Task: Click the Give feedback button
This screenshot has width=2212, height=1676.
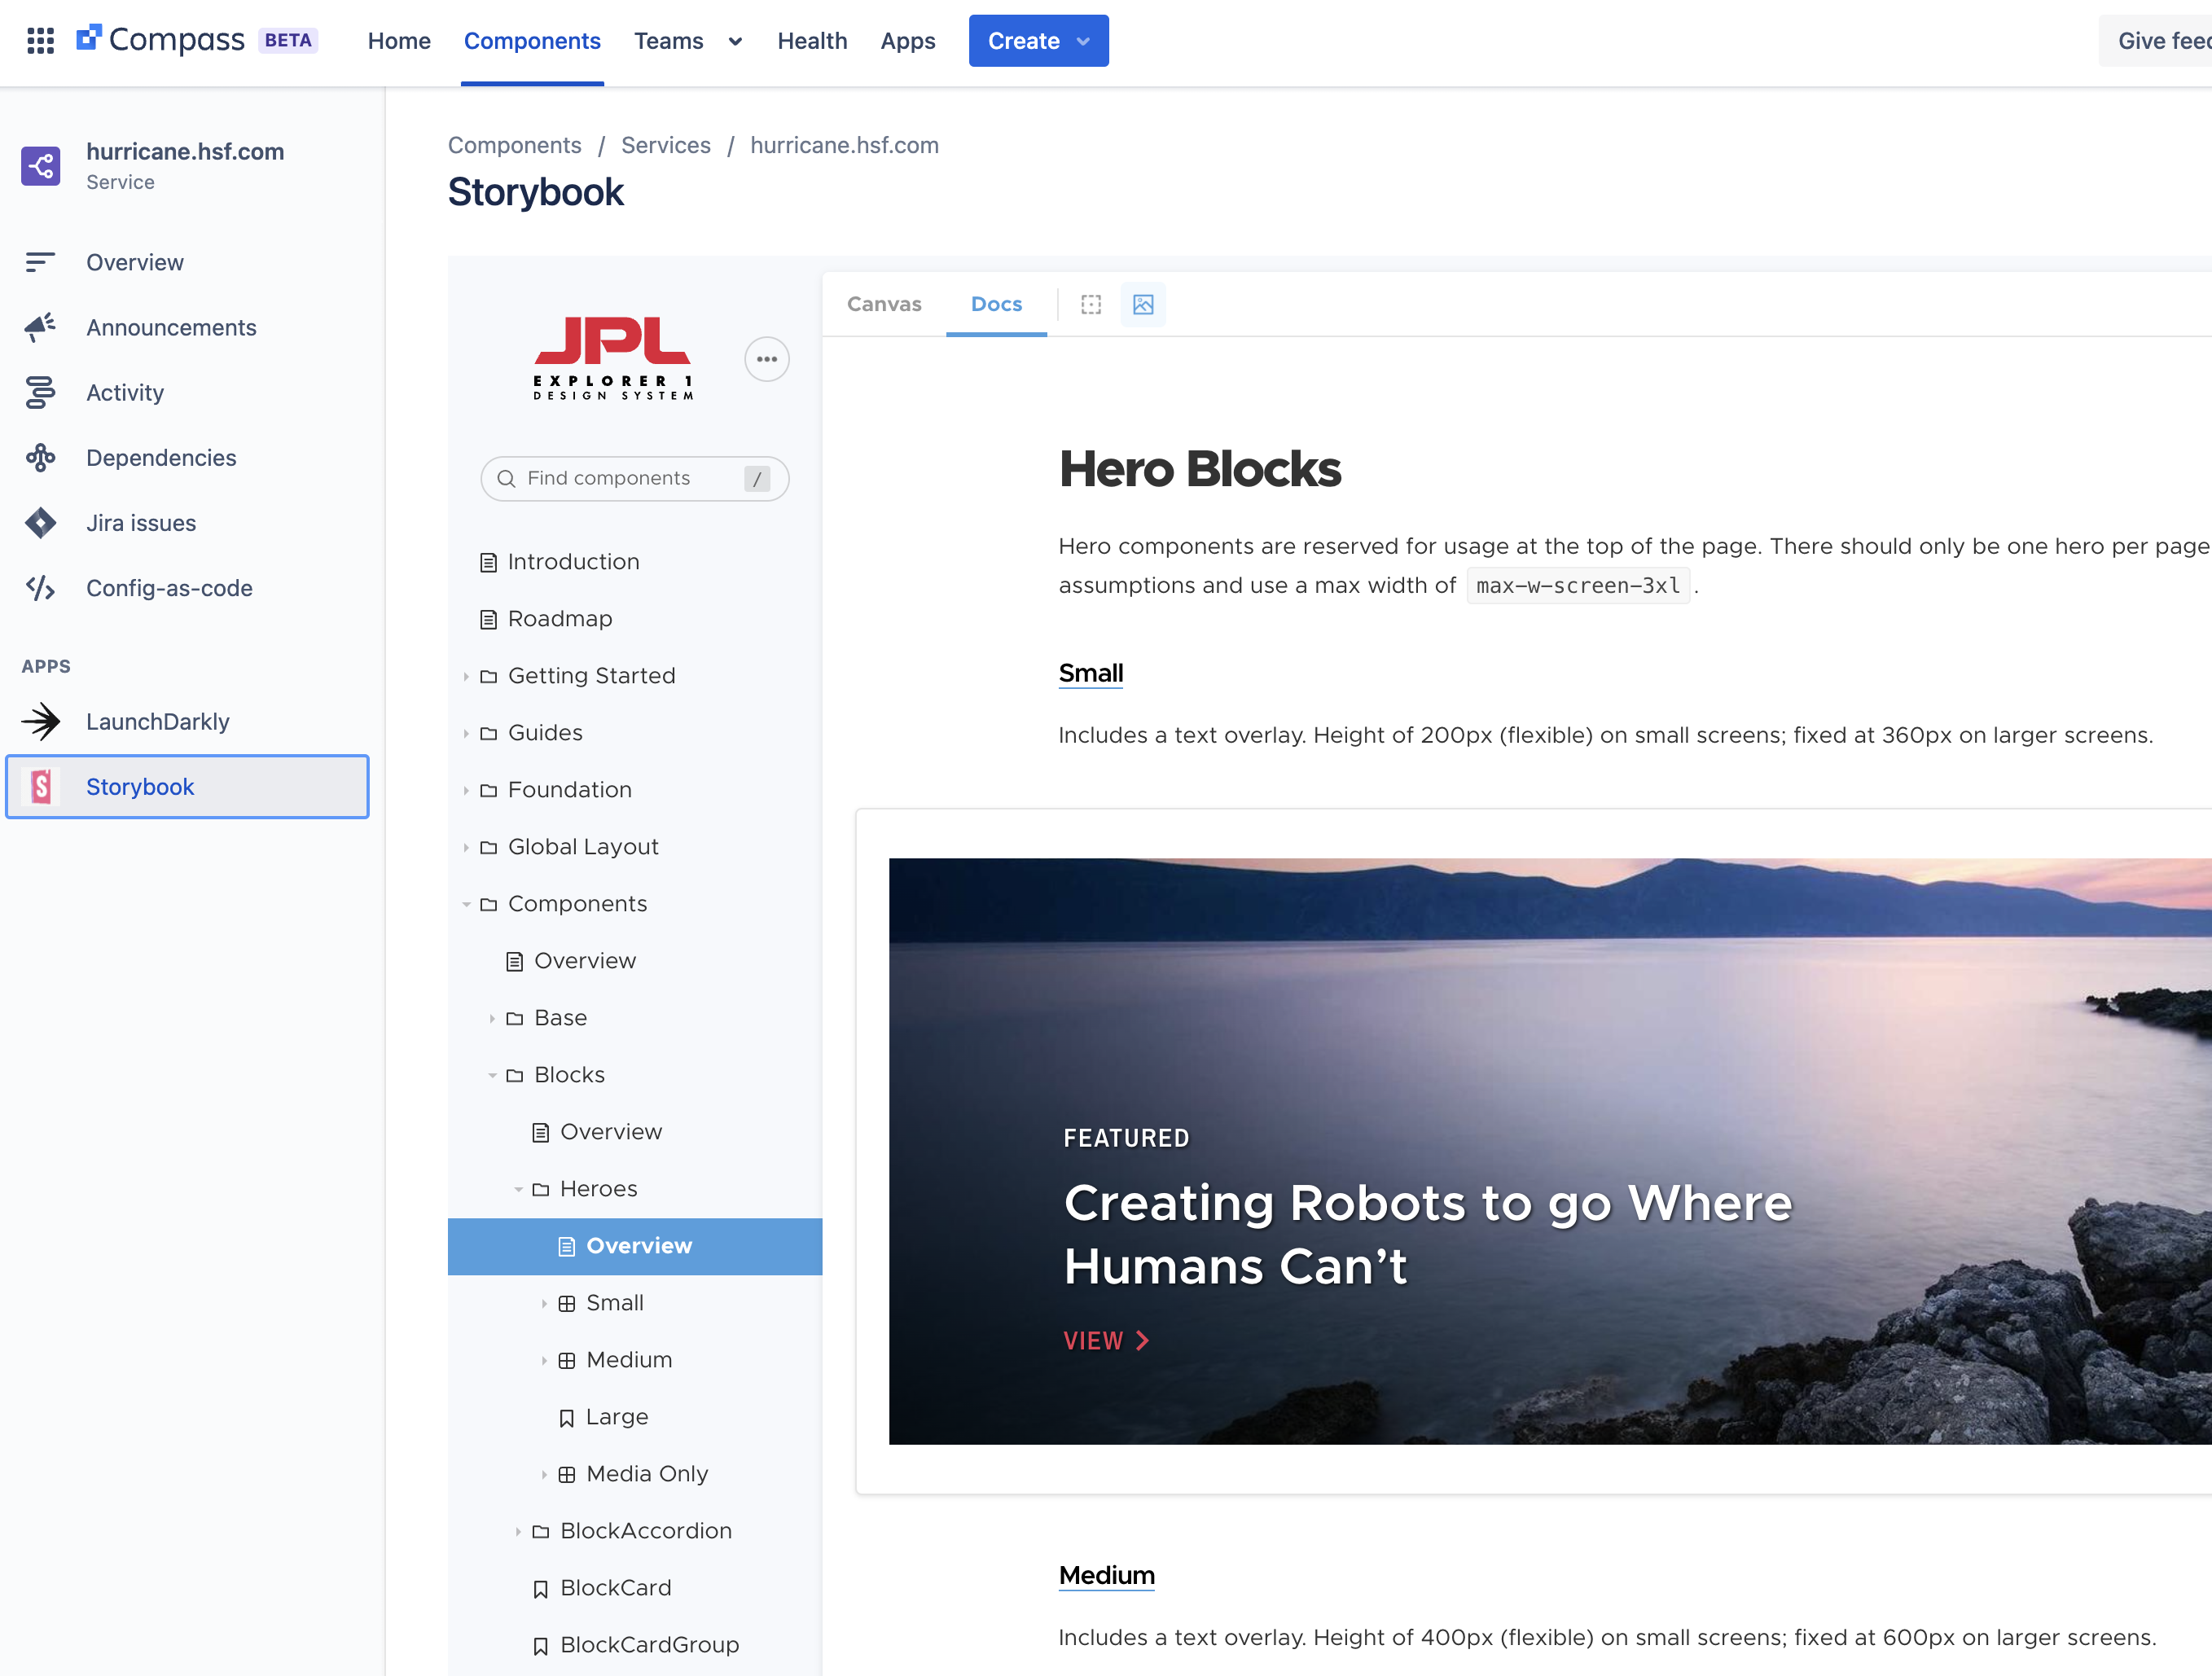Action: (x=2156, y=41)
